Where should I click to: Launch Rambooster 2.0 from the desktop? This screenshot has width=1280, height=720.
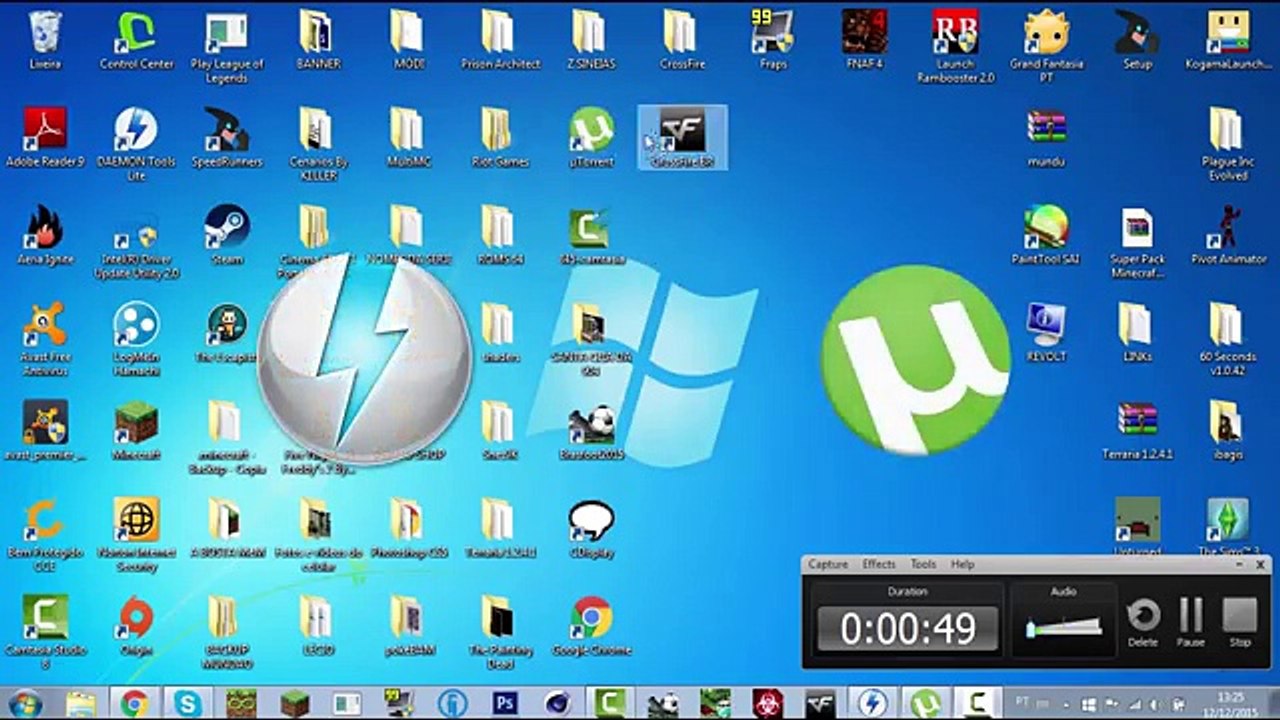point(955,47)
